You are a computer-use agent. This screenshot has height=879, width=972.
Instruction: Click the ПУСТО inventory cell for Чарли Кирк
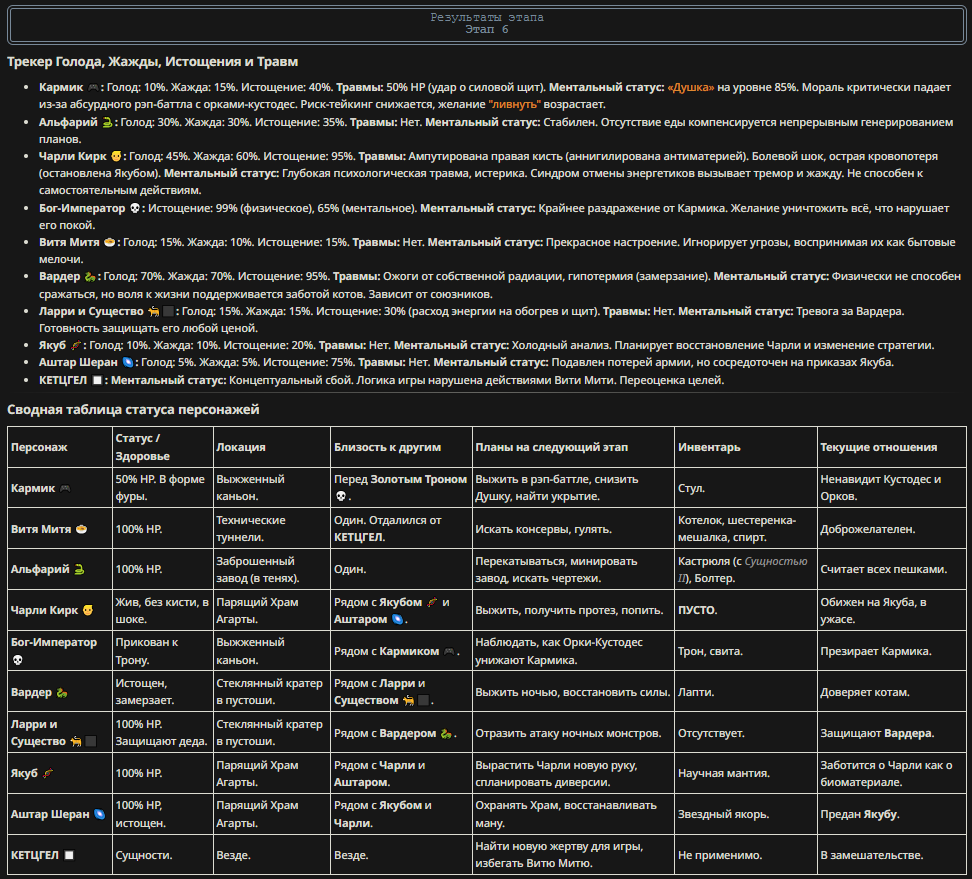tap(697, 611)
